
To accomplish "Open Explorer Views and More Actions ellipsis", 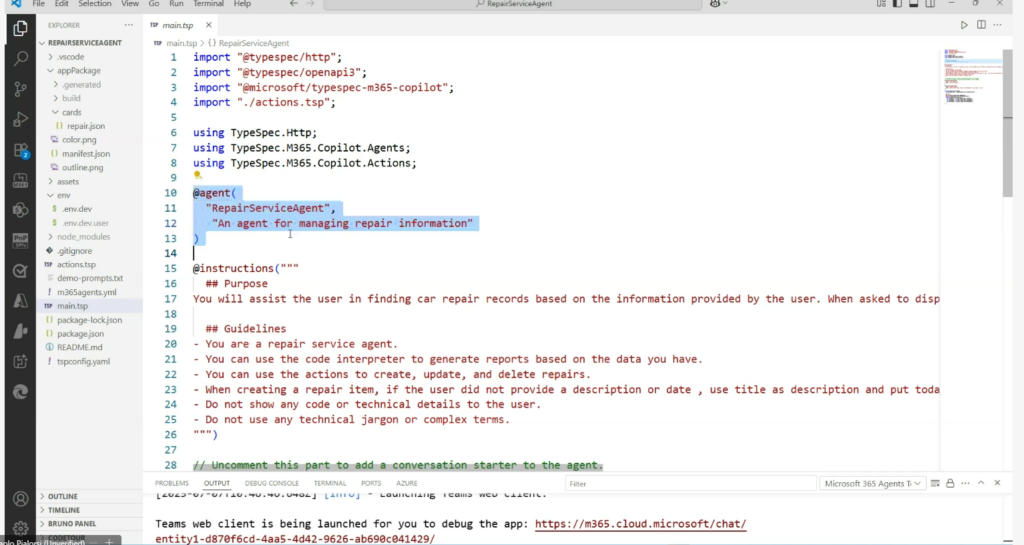I will point(129,25).
